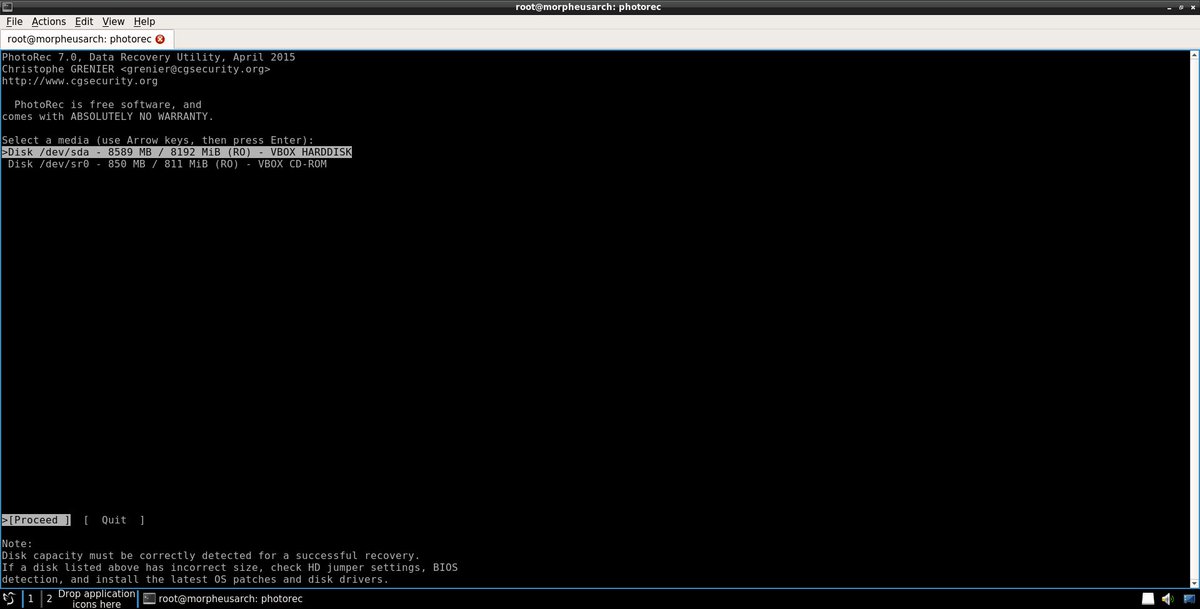
Task: Switch to workspace 2
Action: 48,598
